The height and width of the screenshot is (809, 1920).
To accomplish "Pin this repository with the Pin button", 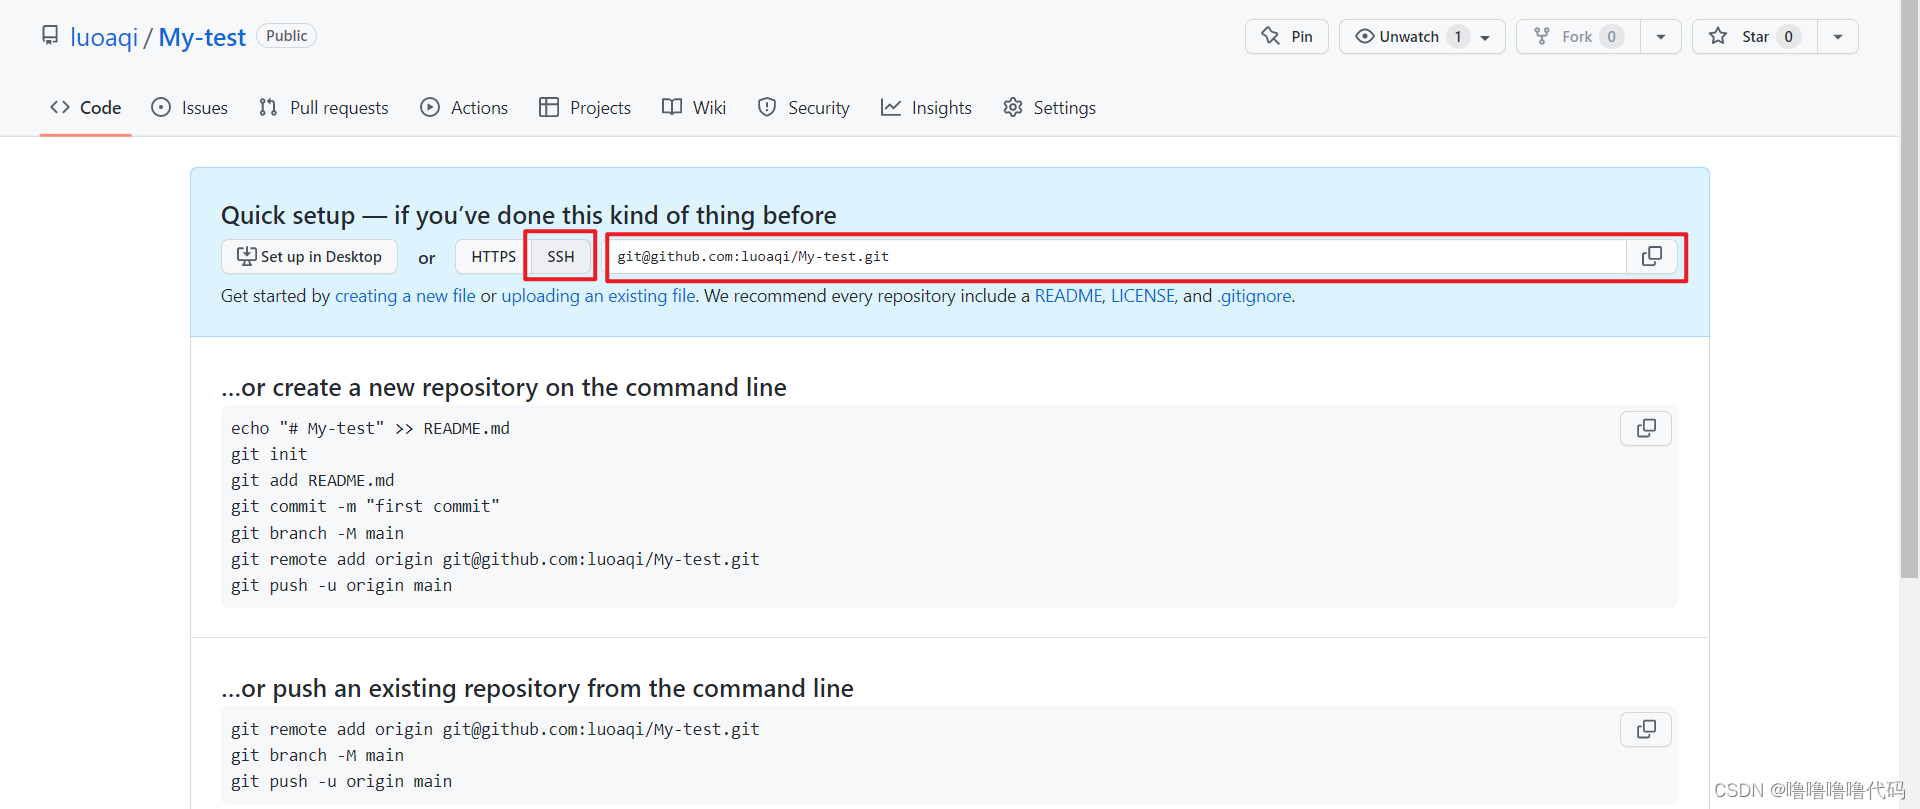I will [x=1287, y=36].
